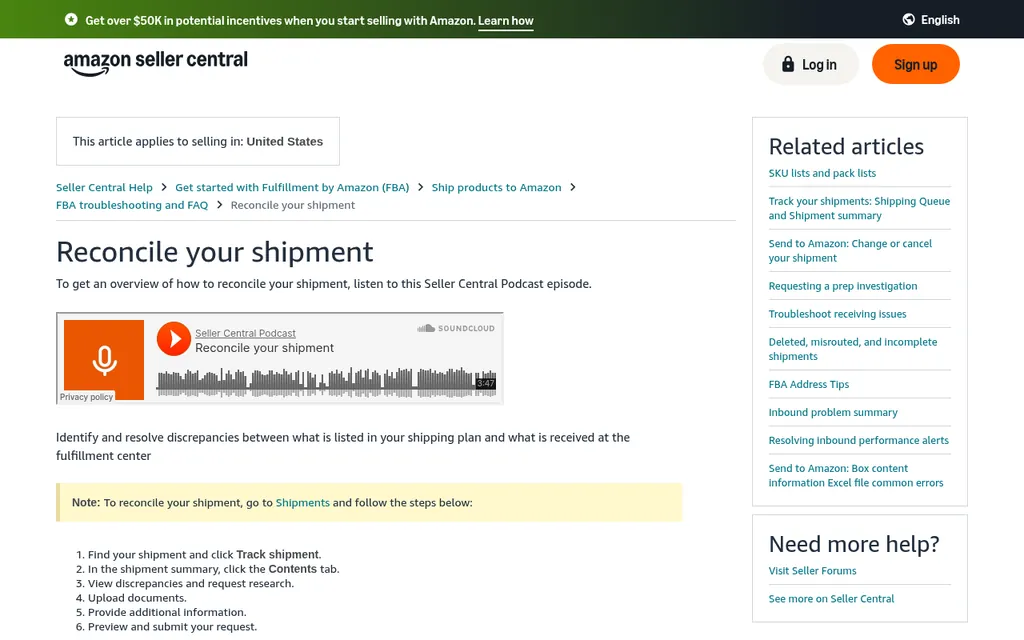
Task: Click the Log in button
Action: [810, 64]
